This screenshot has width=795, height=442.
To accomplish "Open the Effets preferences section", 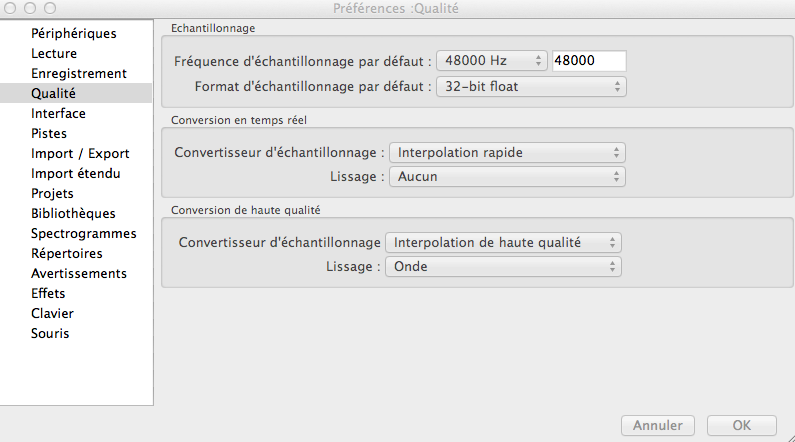I will pyautogui.click(x=48, y=293).
